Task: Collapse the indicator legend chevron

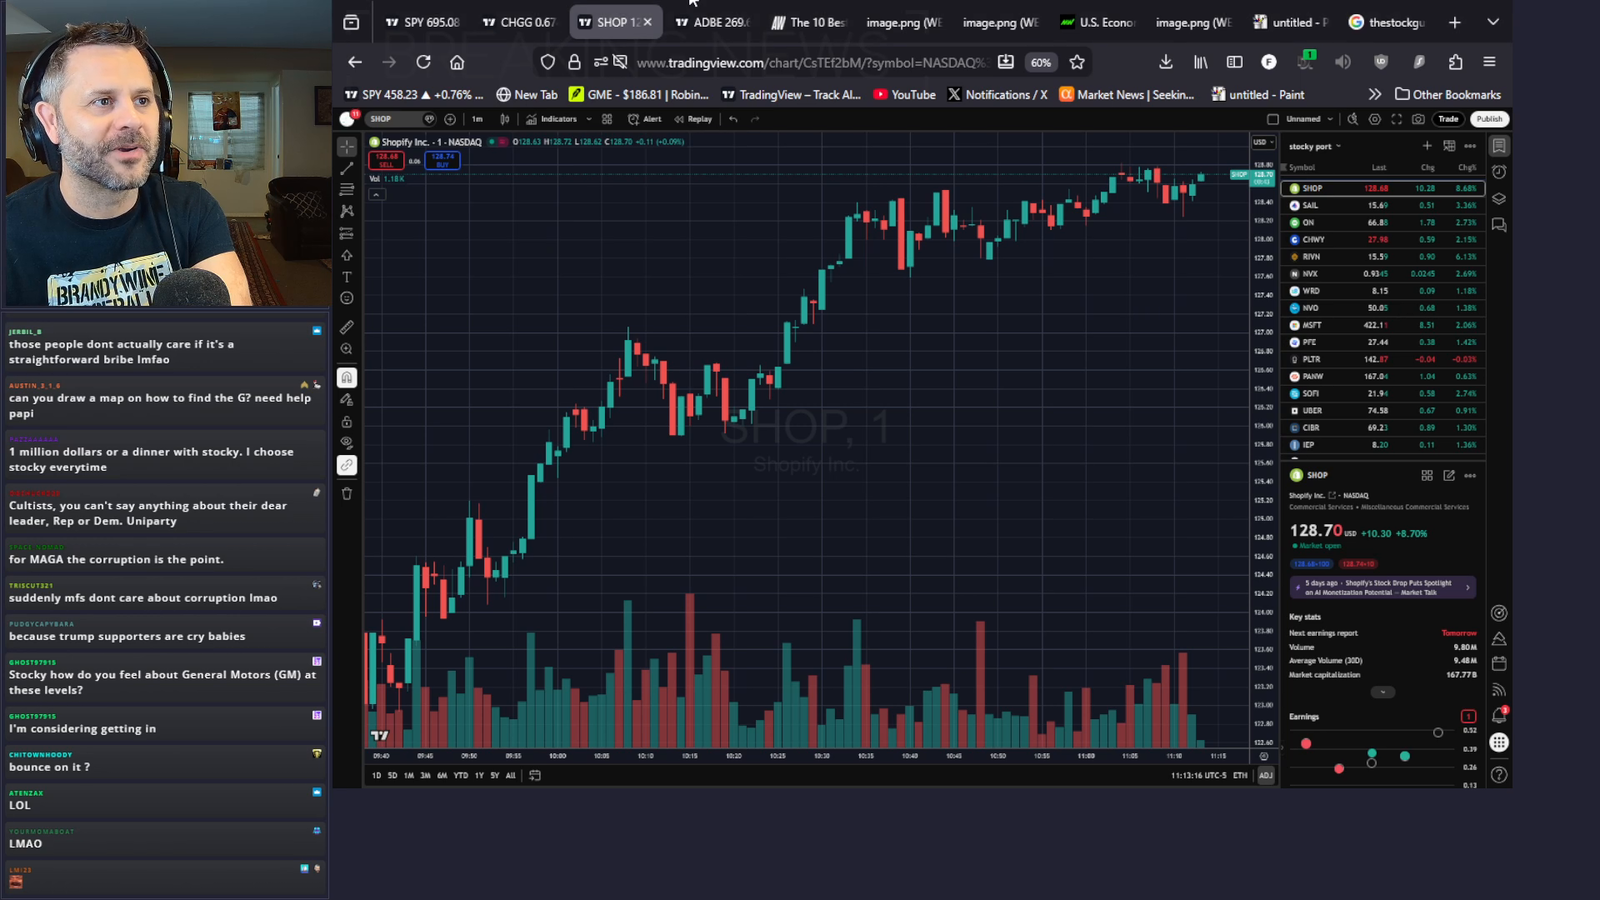Action: 376,194
